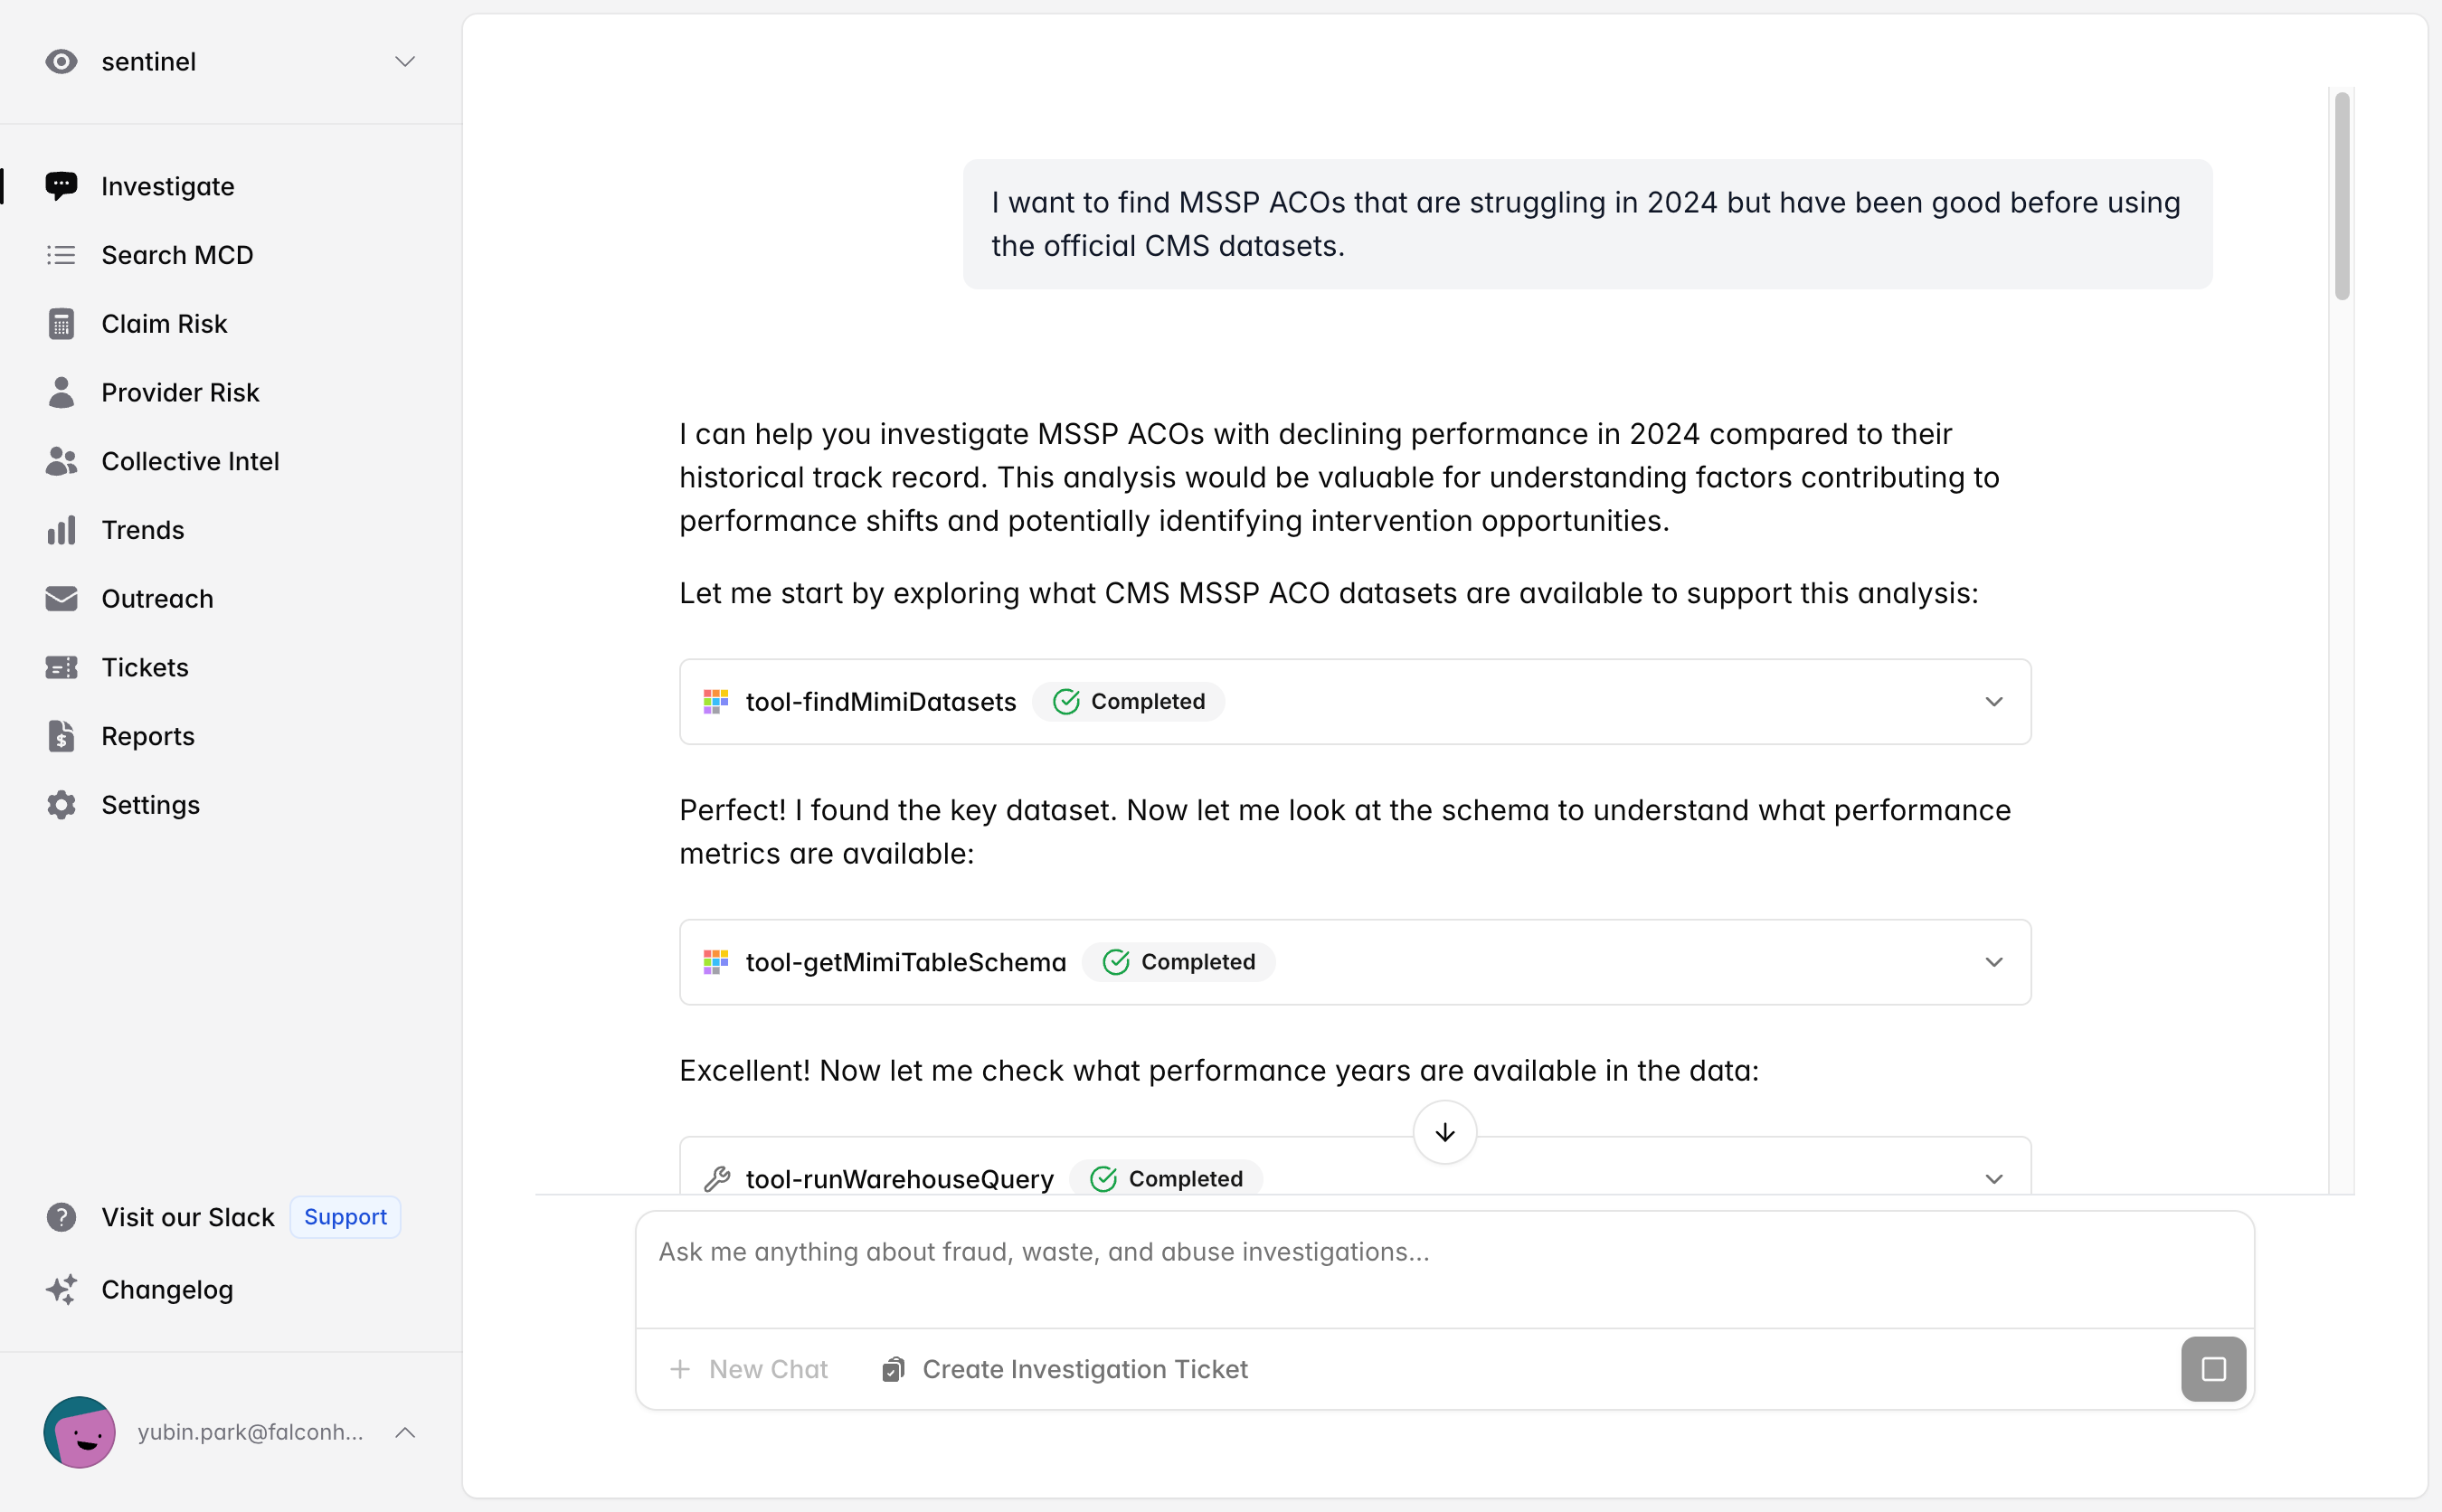
Task: Click the Claim Risk calculator icon
Action: [x=61, y=324]
